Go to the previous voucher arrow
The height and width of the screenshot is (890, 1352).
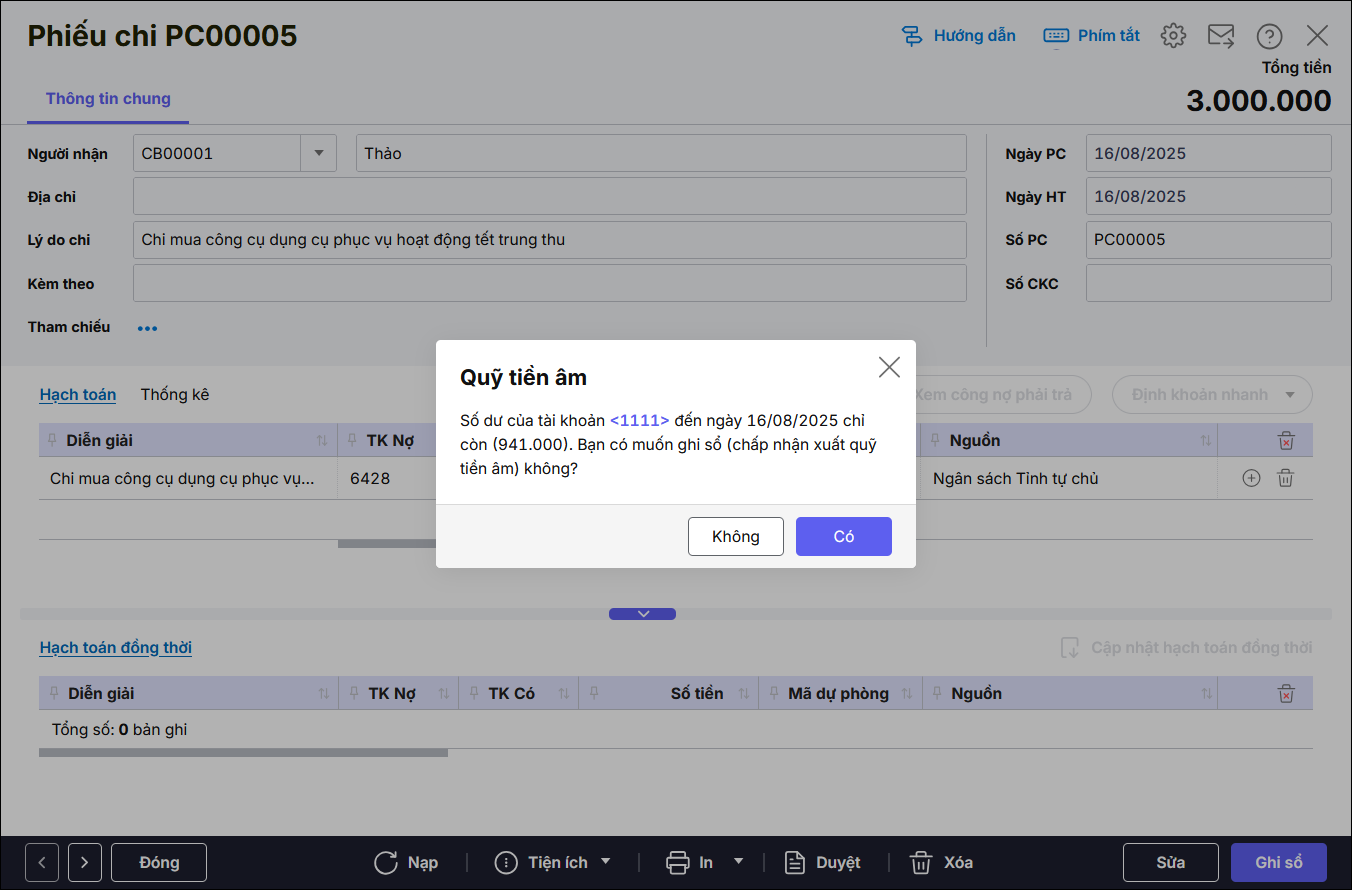point(42,862)
